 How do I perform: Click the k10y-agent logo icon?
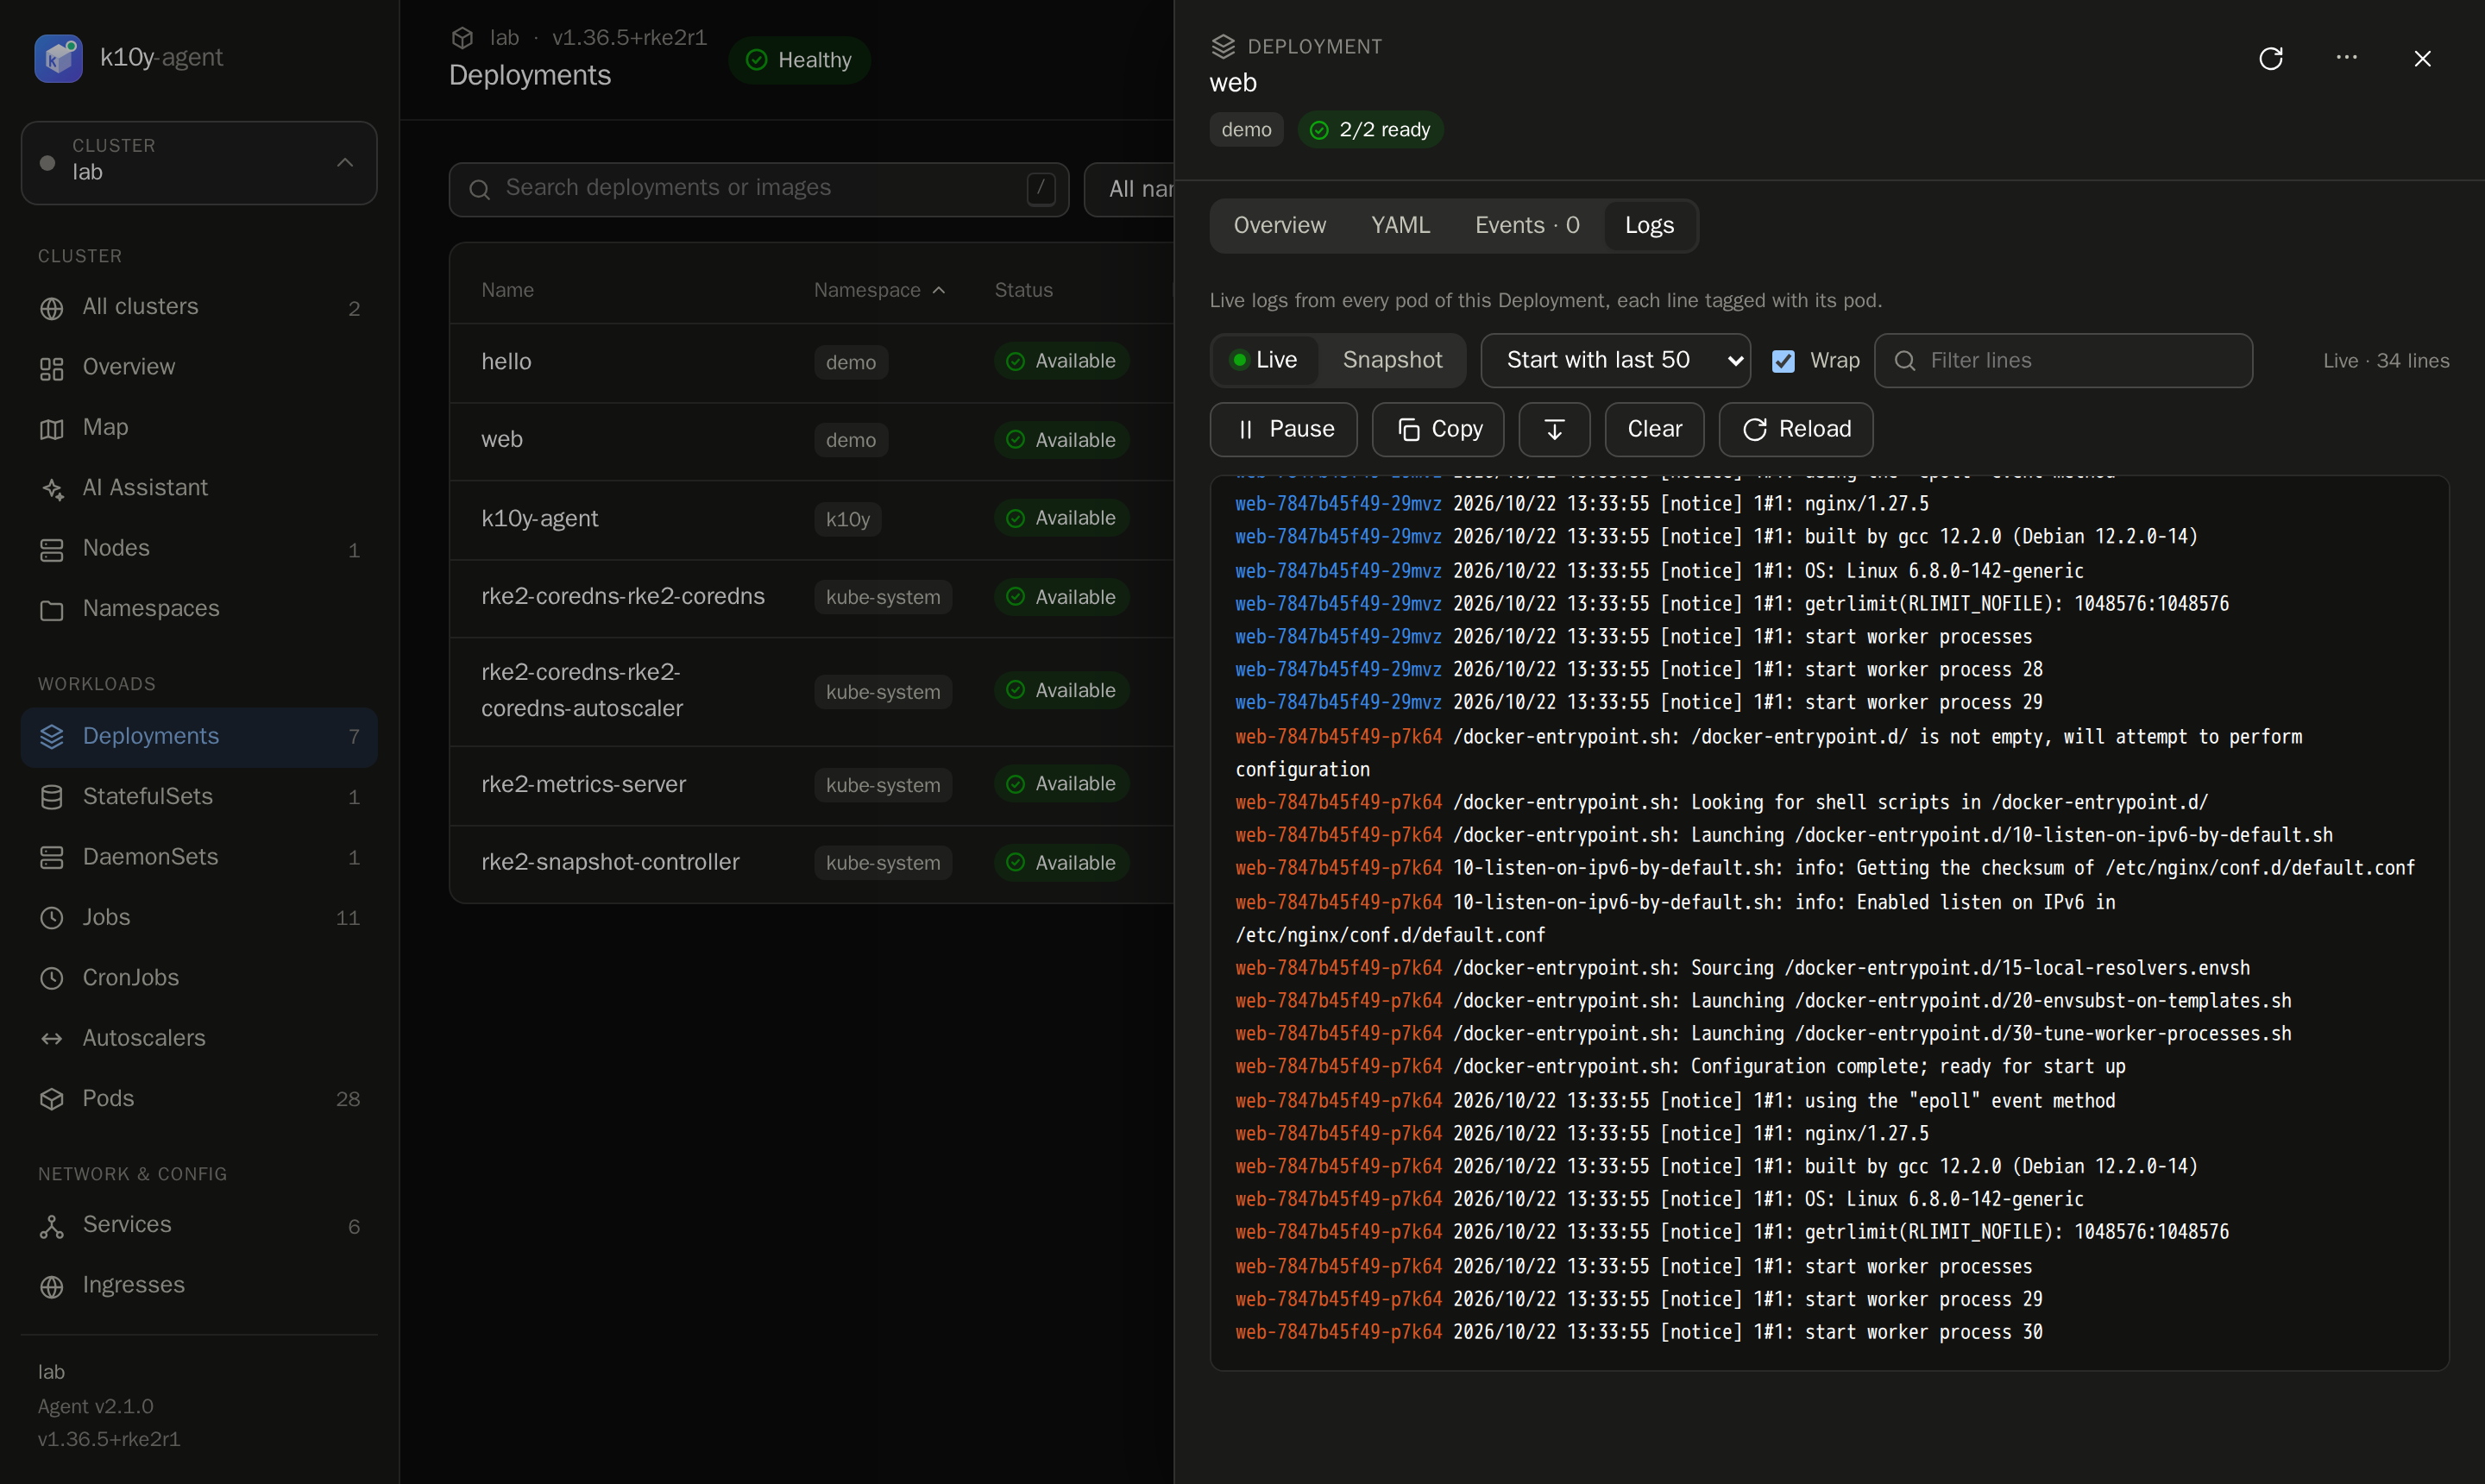point(58,58)
